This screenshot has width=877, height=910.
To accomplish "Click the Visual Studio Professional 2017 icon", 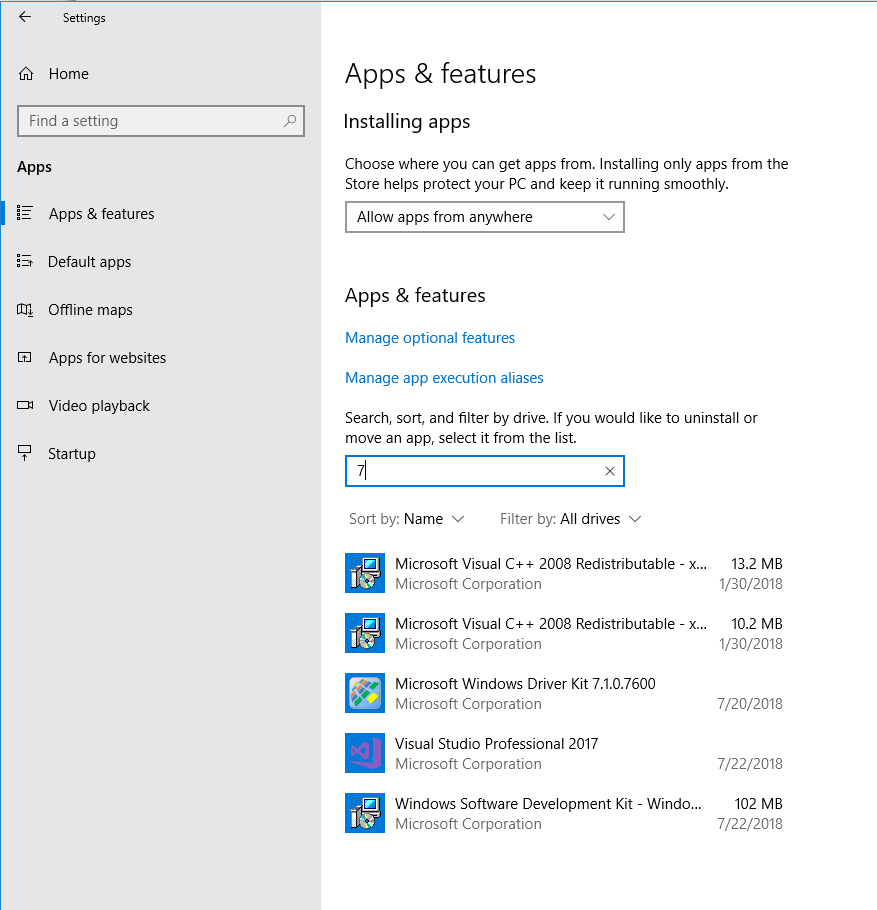I will [365, 753].
